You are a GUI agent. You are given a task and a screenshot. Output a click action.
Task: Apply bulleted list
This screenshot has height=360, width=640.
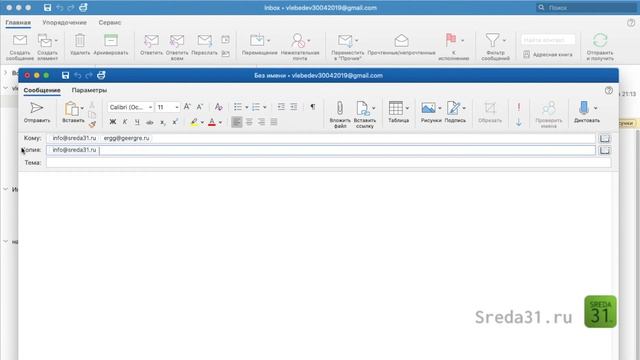[238, 107]
